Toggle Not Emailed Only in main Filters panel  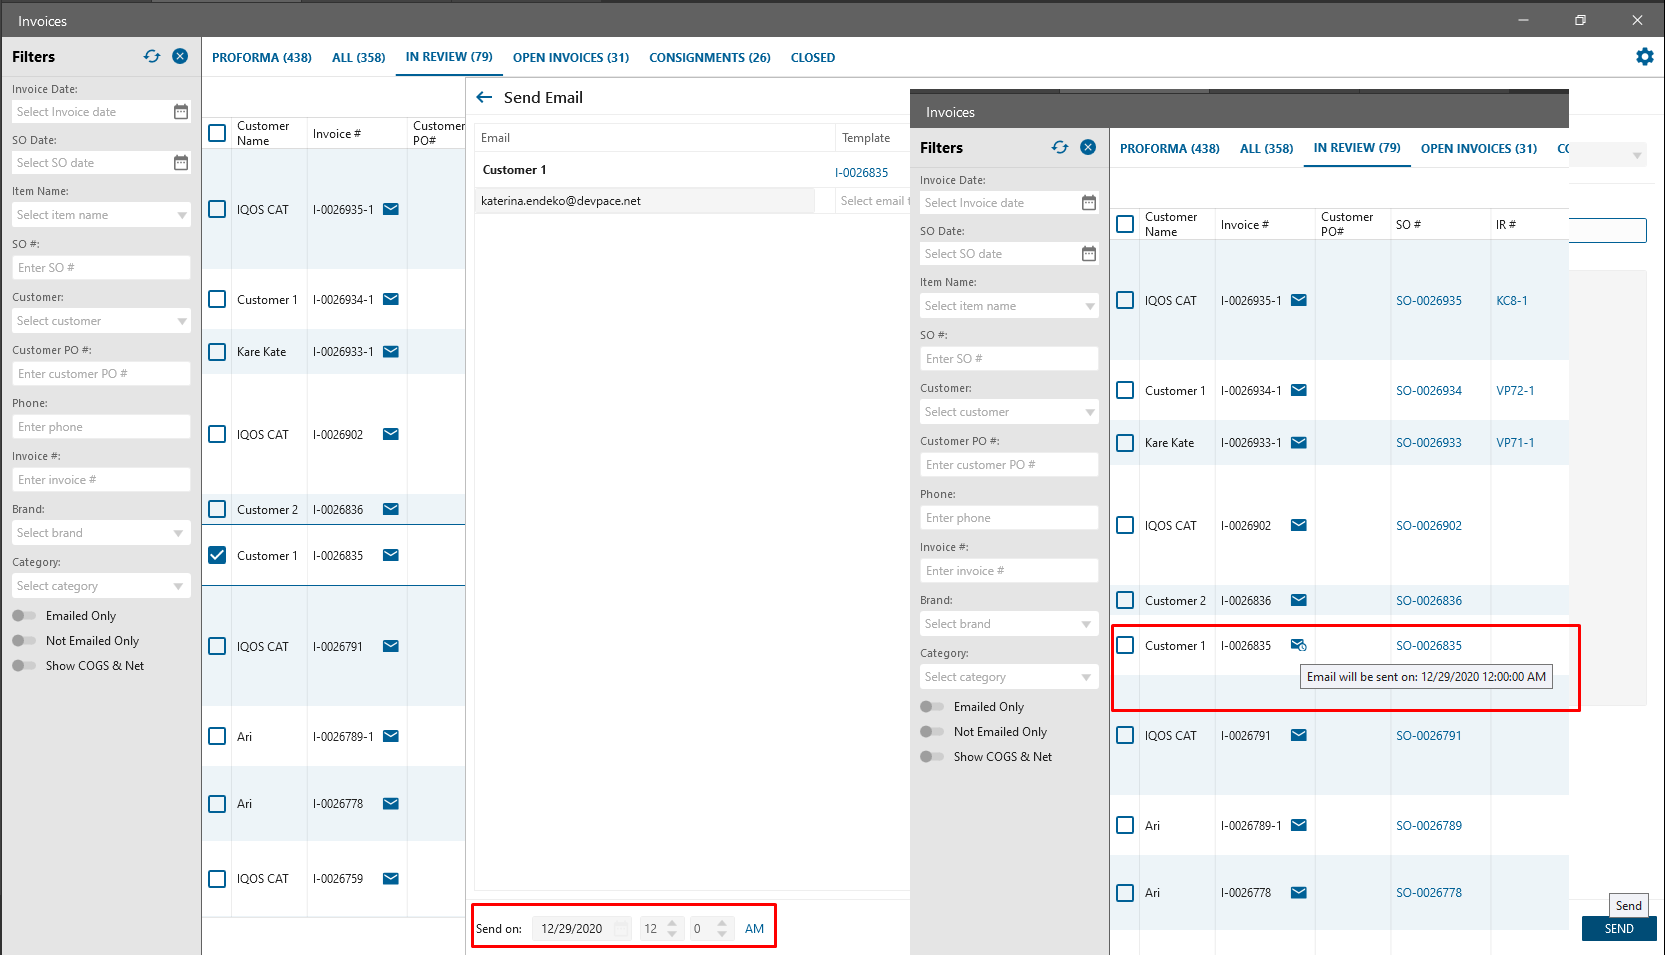(24, 641)
